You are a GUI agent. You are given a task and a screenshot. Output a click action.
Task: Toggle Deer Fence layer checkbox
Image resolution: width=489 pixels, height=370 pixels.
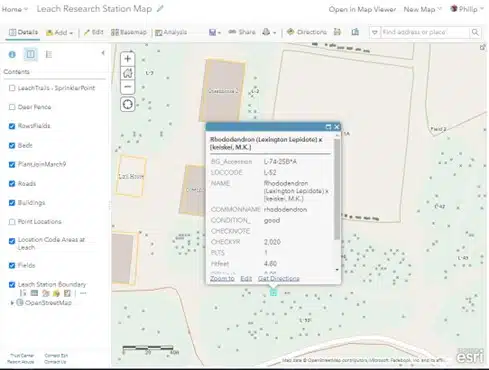[x=12, y=107]
